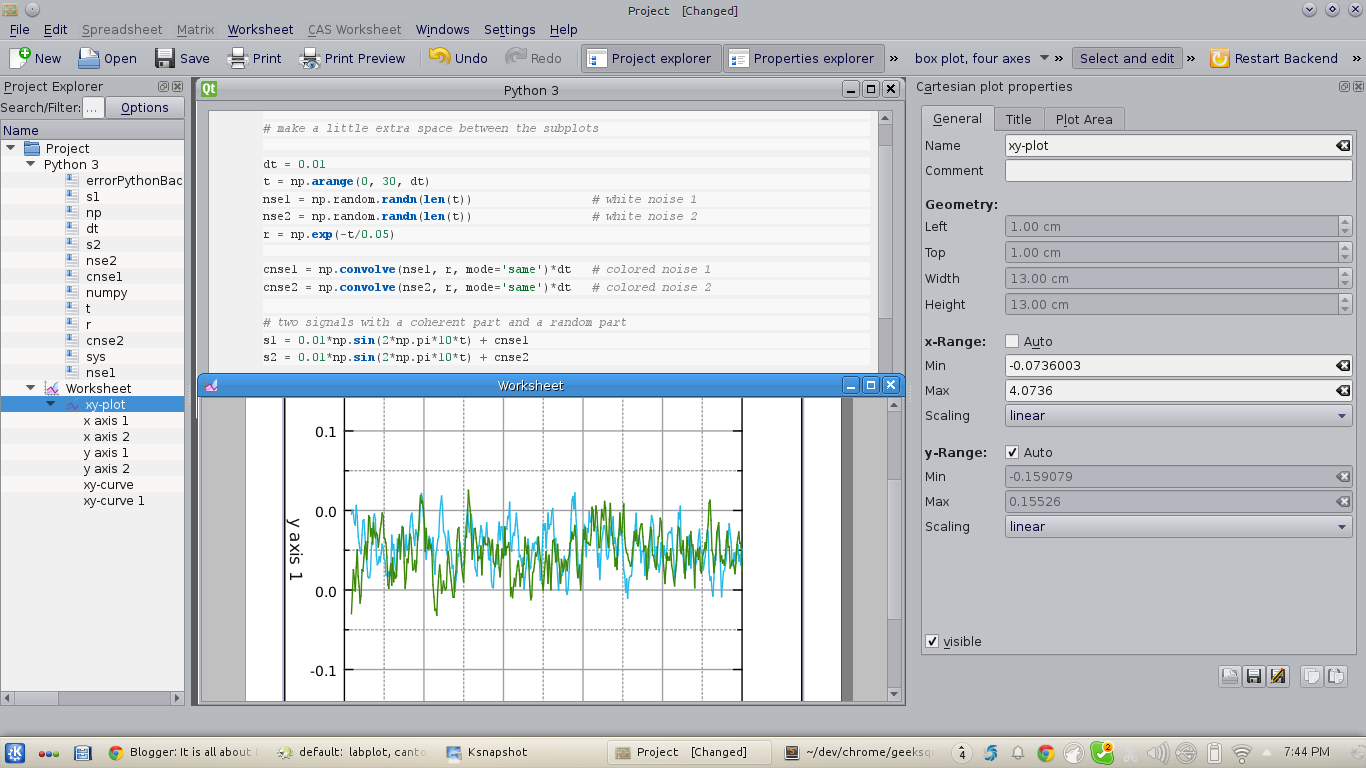Screen dimensions: 1366x768
Task: Save the project using the toolbar Save icon
Action: click(x=166, y=58)
